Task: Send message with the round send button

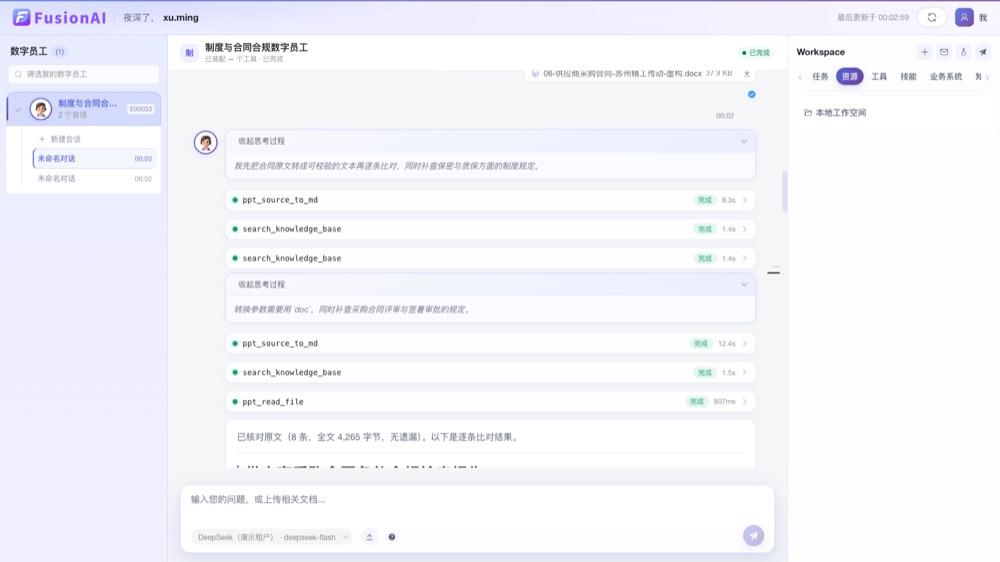Action: (753, 536)
